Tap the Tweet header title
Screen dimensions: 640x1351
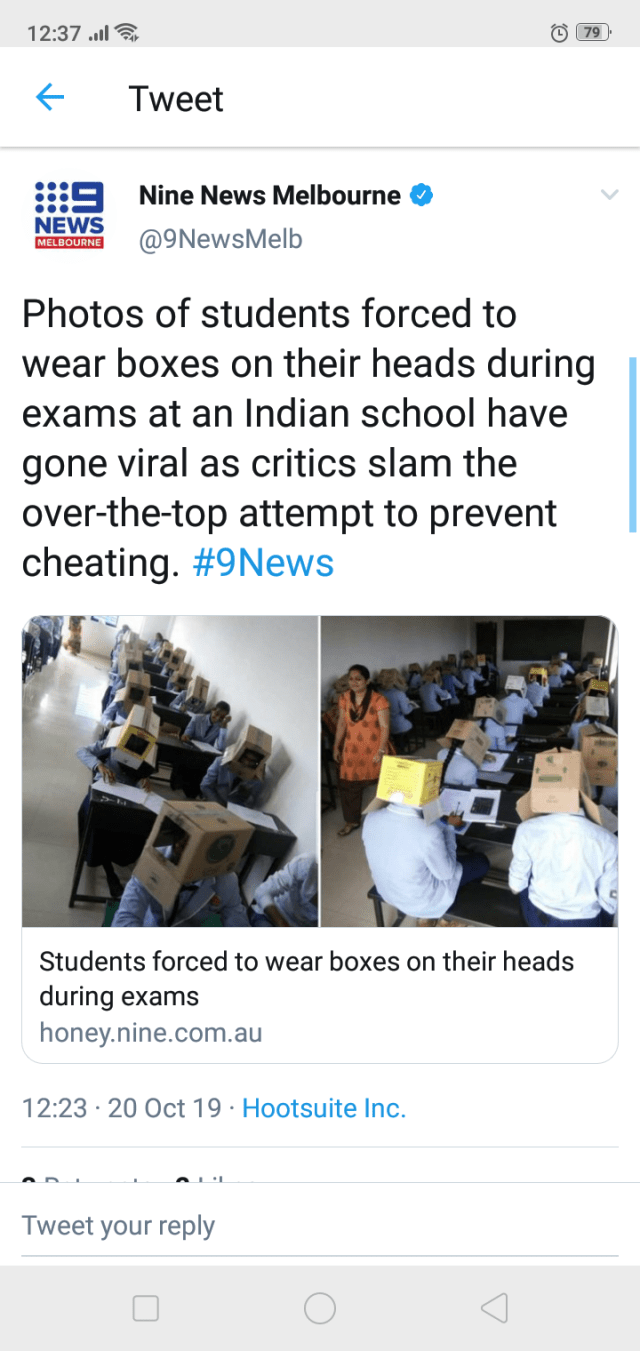(x=176, y=99)
